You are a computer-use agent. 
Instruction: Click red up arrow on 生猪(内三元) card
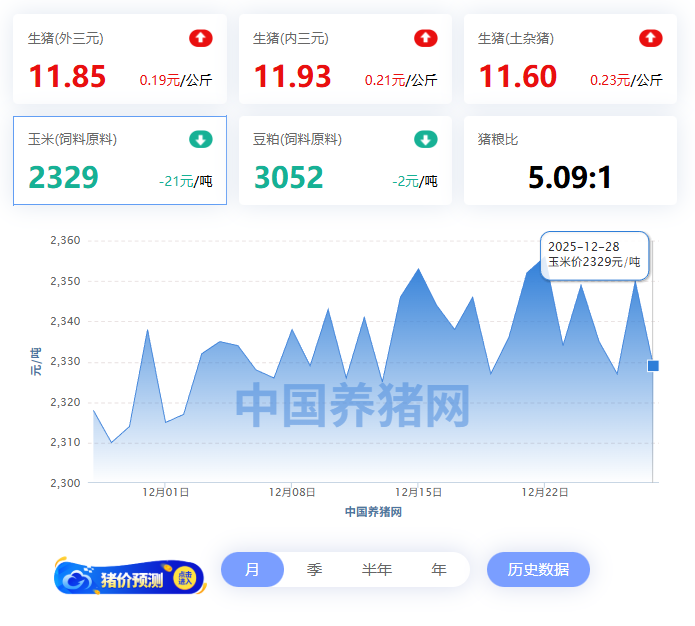pos(426,38)
